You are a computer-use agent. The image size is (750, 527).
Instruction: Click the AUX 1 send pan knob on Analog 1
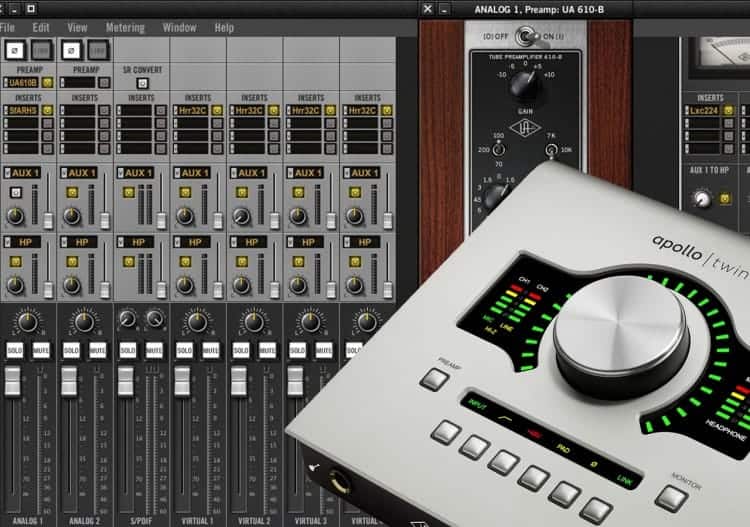[15, 216]
